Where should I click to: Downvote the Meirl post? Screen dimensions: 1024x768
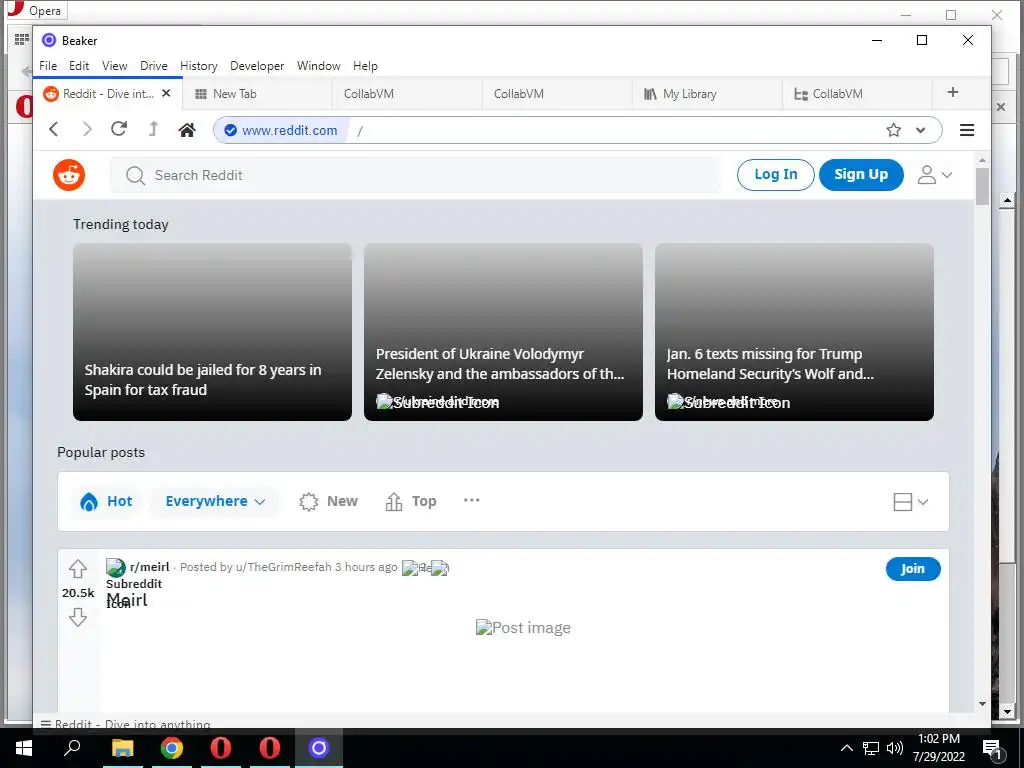[78, 616]
